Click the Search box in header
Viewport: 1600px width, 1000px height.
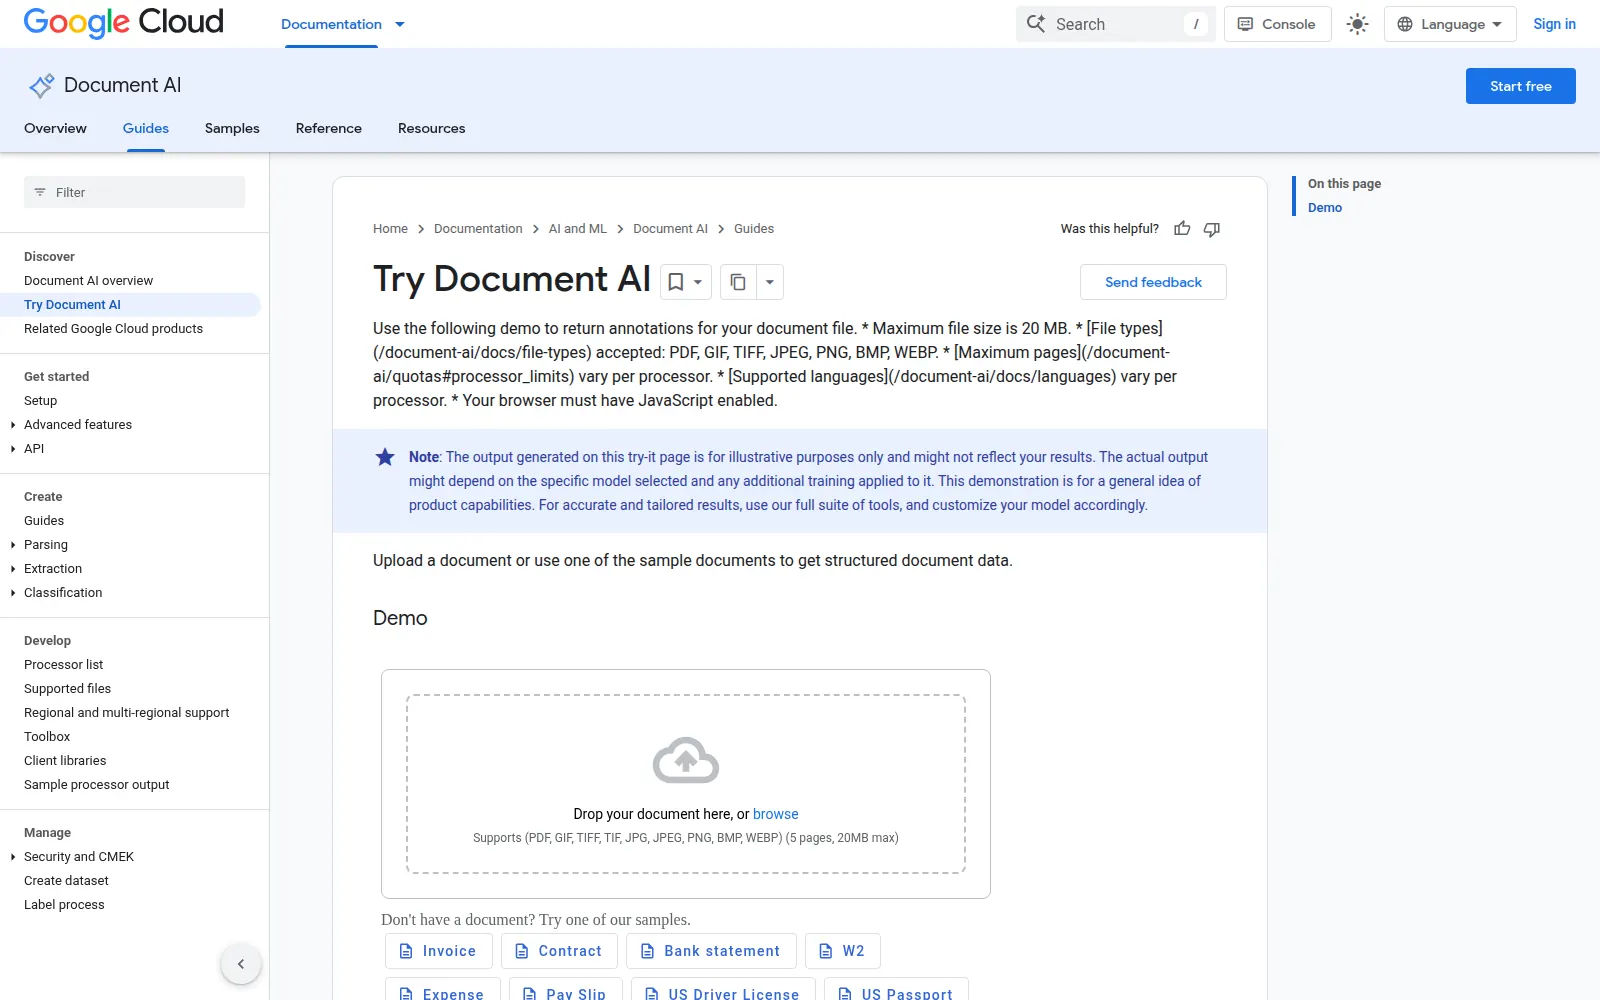coord(1115,24)
